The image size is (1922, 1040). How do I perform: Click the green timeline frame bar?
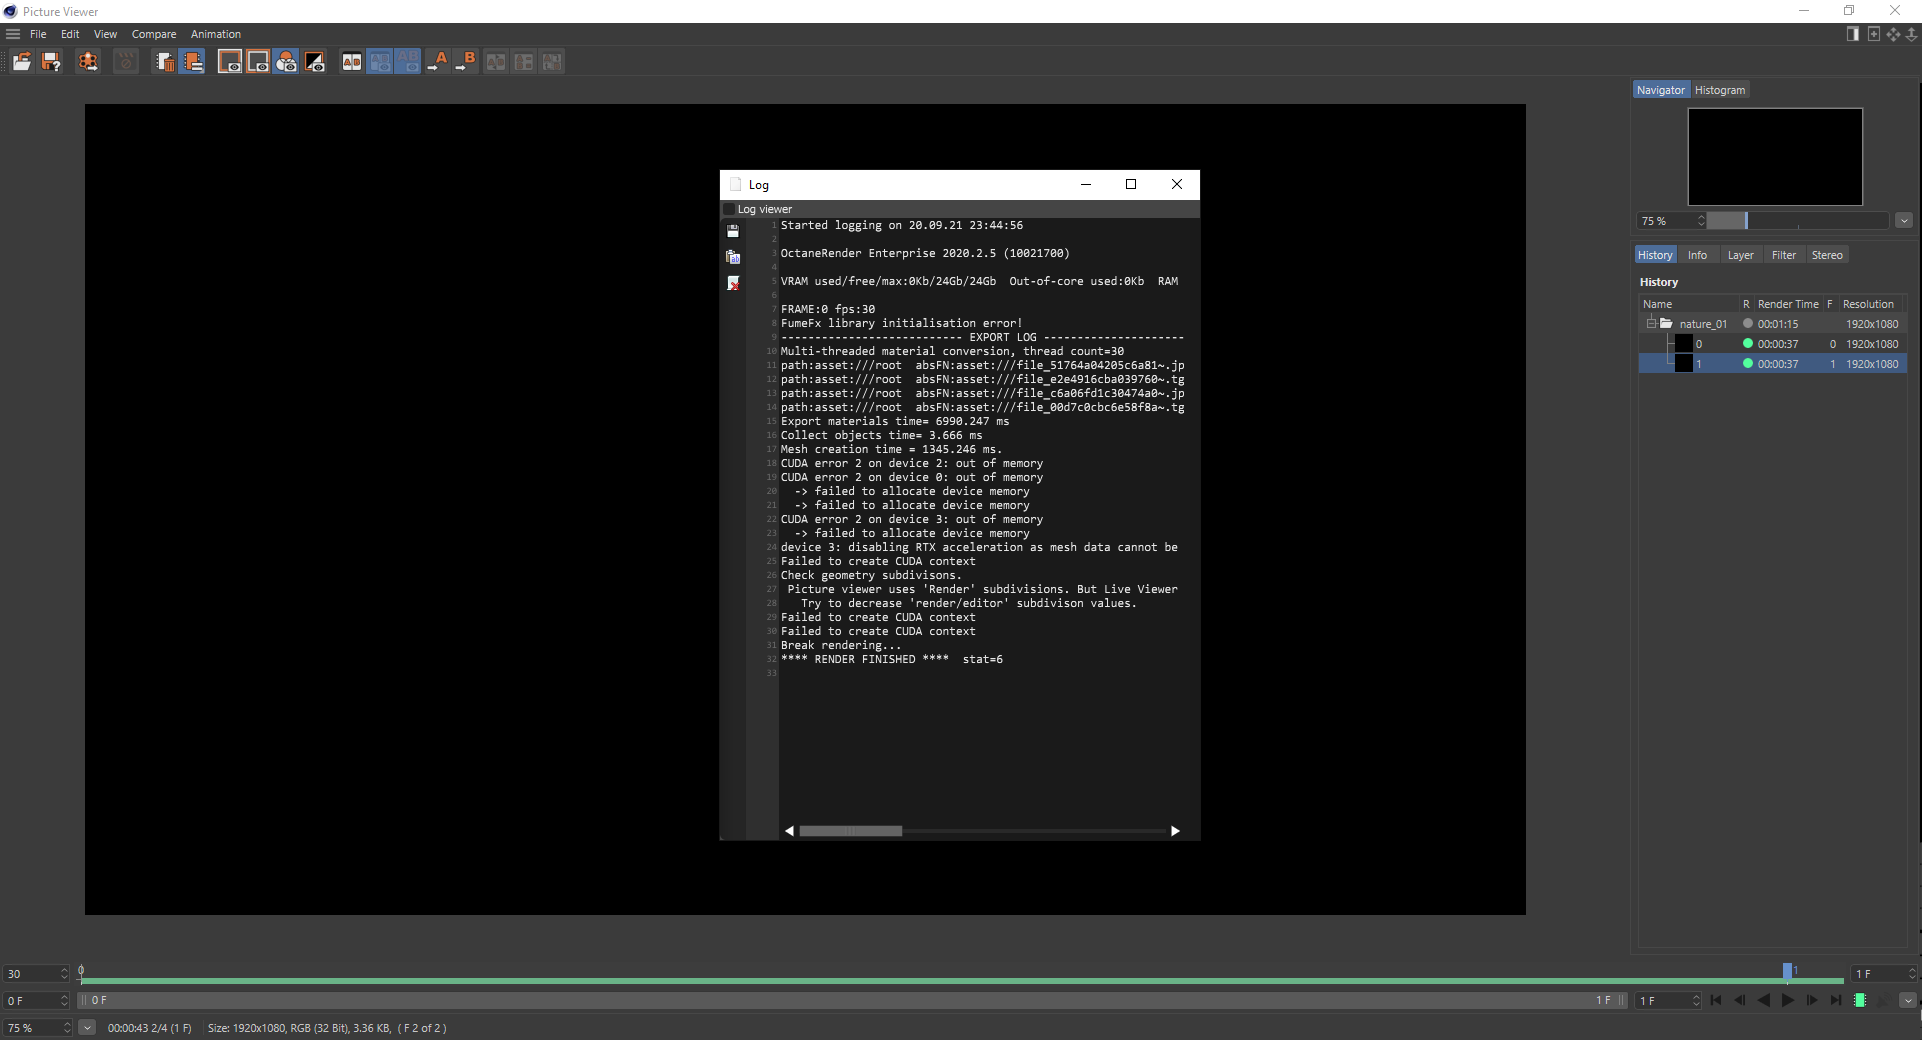tap(962, 981)
